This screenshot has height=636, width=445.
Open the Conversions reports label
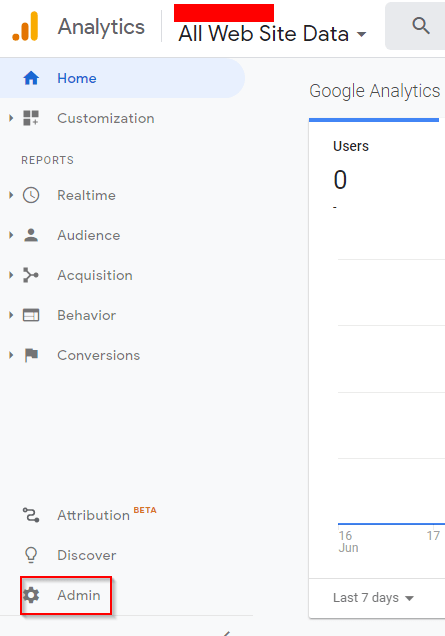(98, 355)
